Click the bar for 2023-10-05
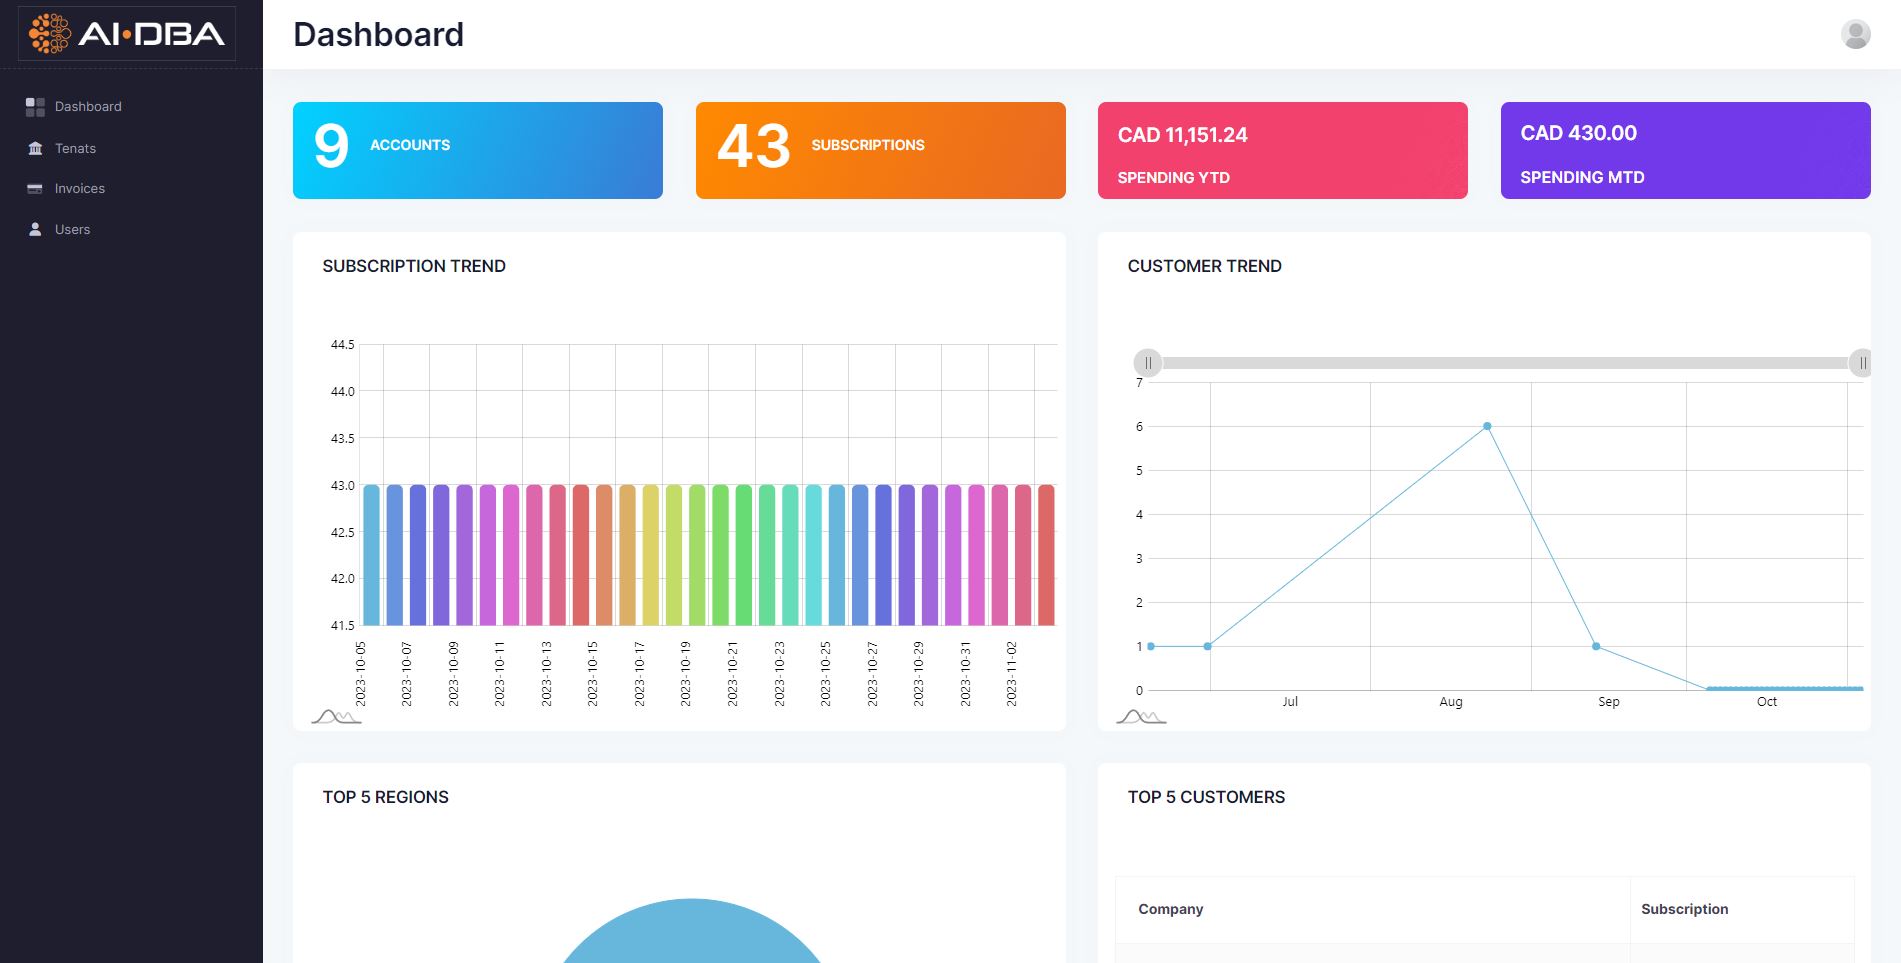The height and width of the screenshot is (963, 1901). pos(371,555)
